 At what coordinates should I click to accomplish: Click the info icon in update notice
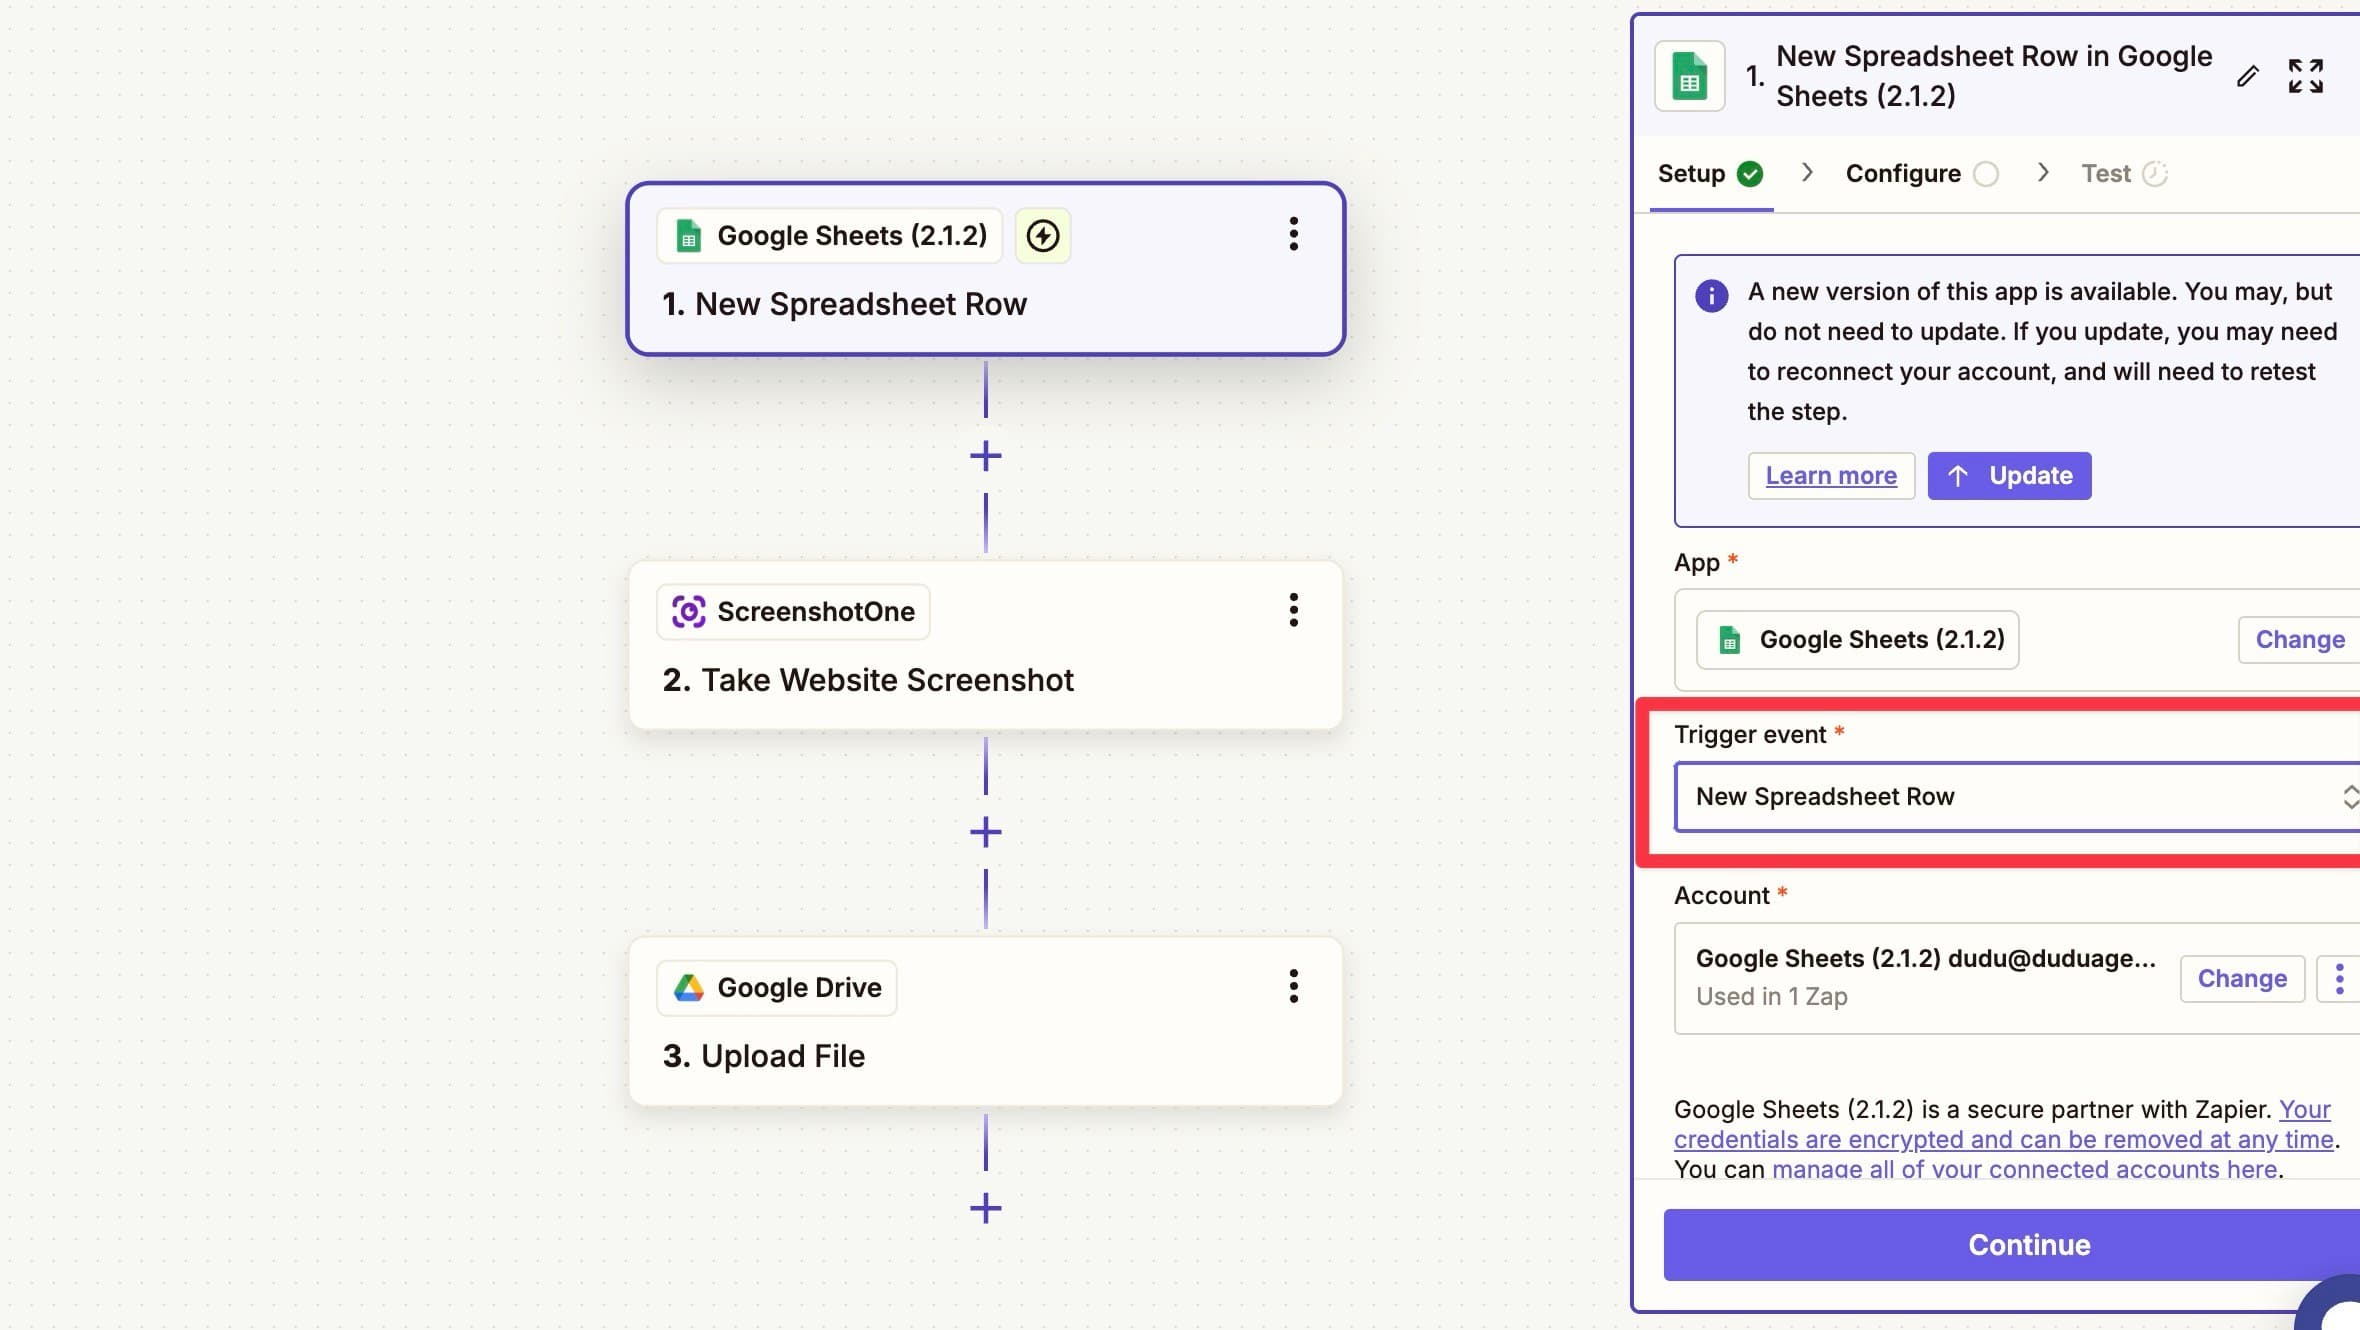click(1711, 296)
